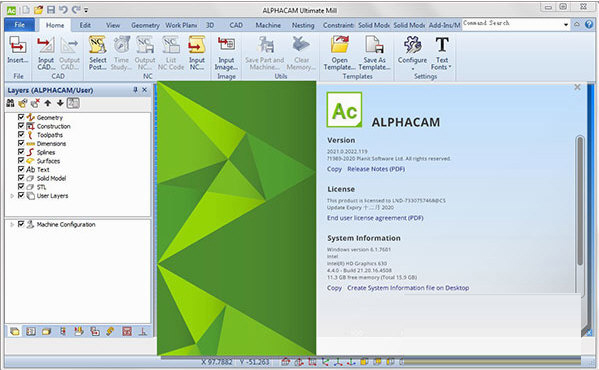Collapse the ribbon with the caret icon

tap(576, 24)
